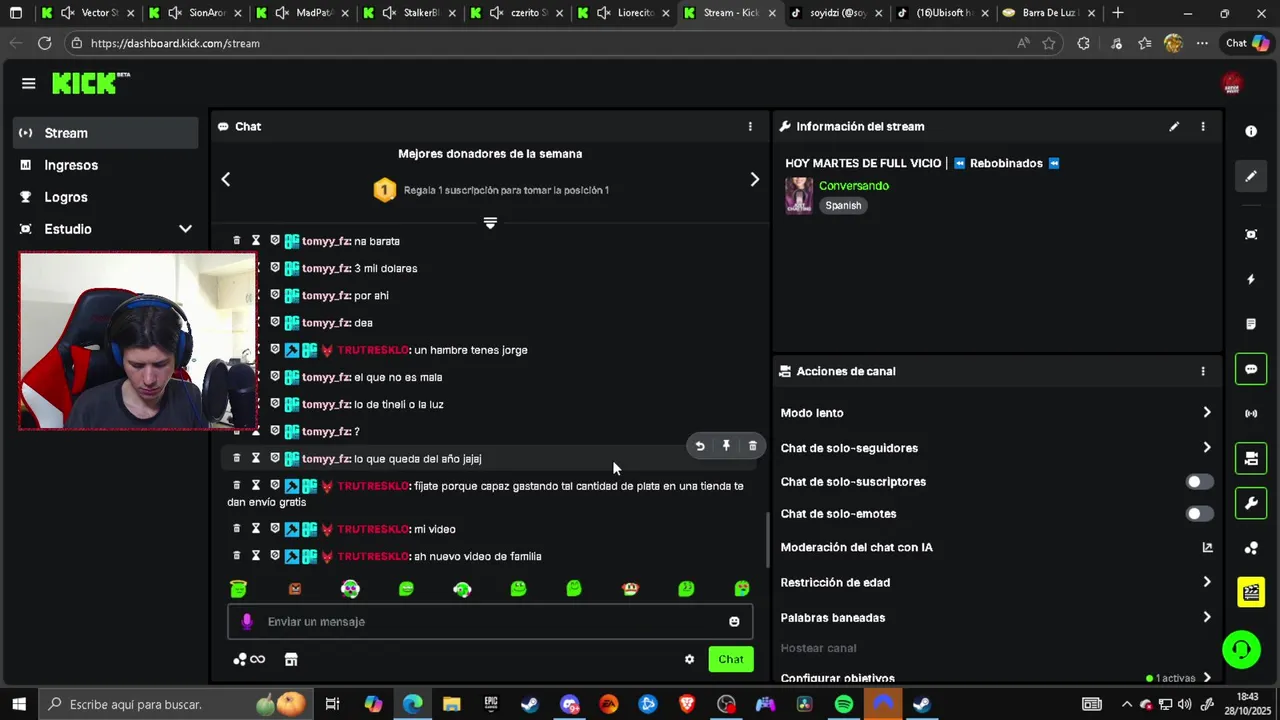Open the chat shop icon

tap(291, 659)
